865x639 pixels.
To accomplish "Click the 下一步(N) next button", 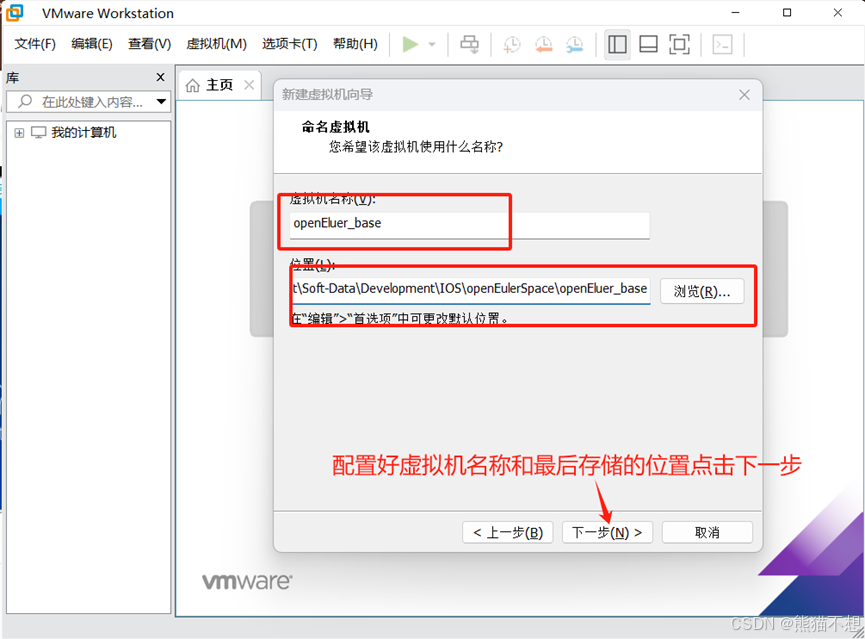I will click(x=607, y=532).
